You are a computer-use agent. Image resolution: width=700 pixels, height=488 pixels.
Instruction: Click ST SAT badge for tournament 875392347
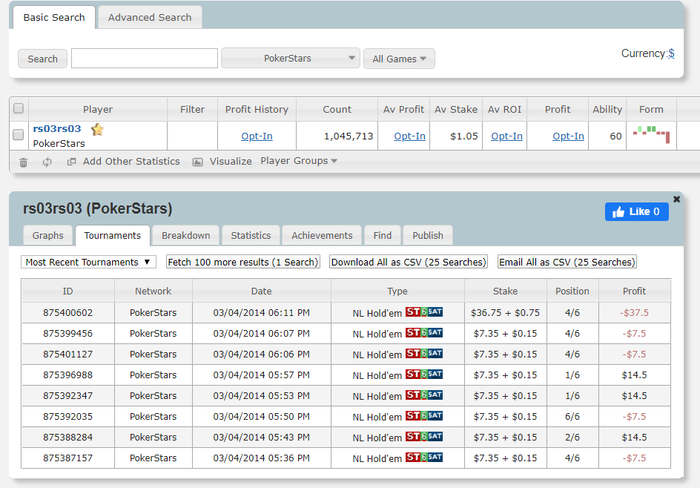(424, 395)
